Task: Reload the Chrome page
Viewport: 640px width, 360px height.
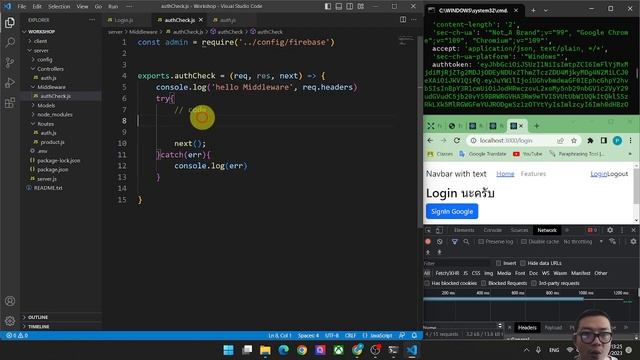Action: 457,140
